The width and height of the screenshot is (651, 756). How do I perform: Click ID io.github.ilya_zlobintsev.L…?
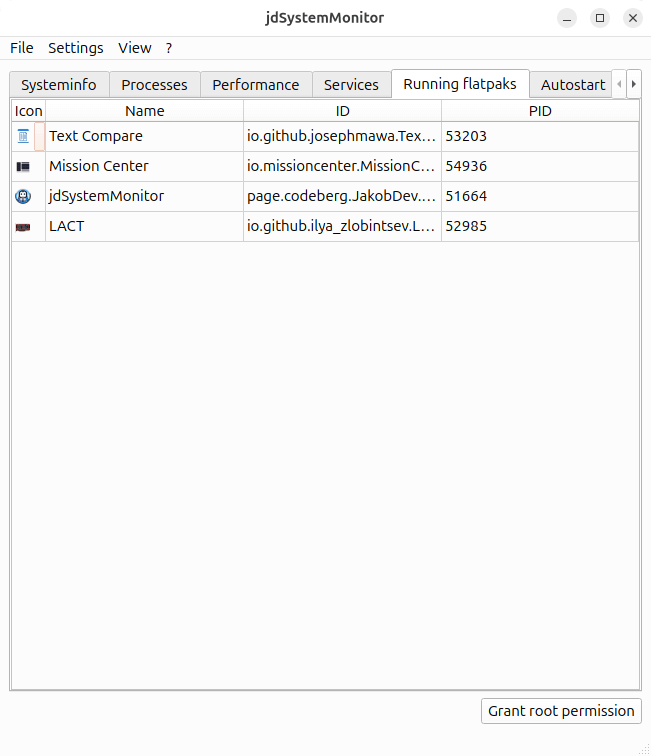pyautogui.click(x=342, y=226)
